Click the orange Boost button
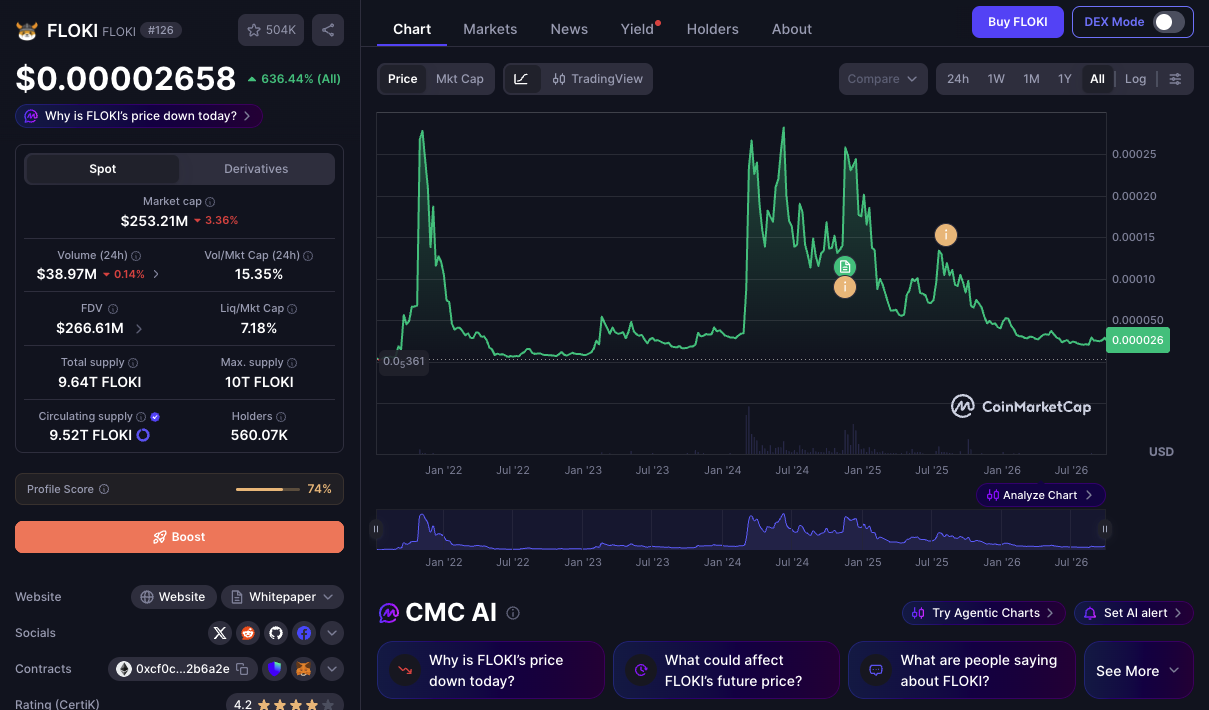Viewport: 1209px width, 710px height. (x=179, y=537)
